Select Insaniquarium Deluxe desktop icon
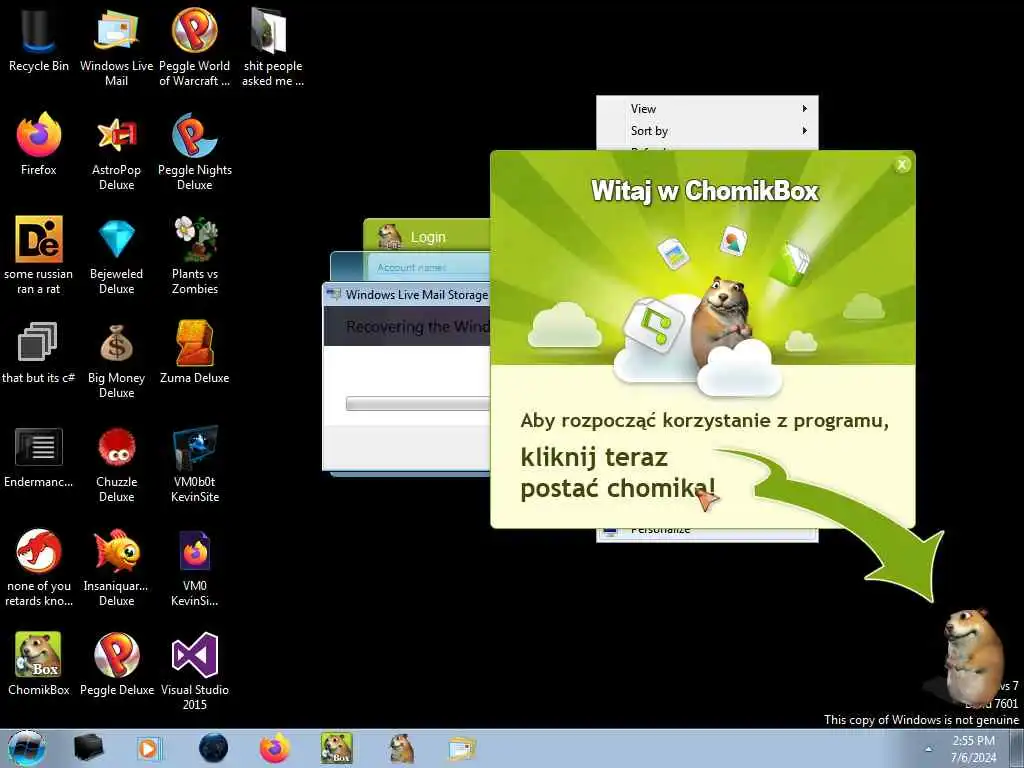 click(116, 567)
